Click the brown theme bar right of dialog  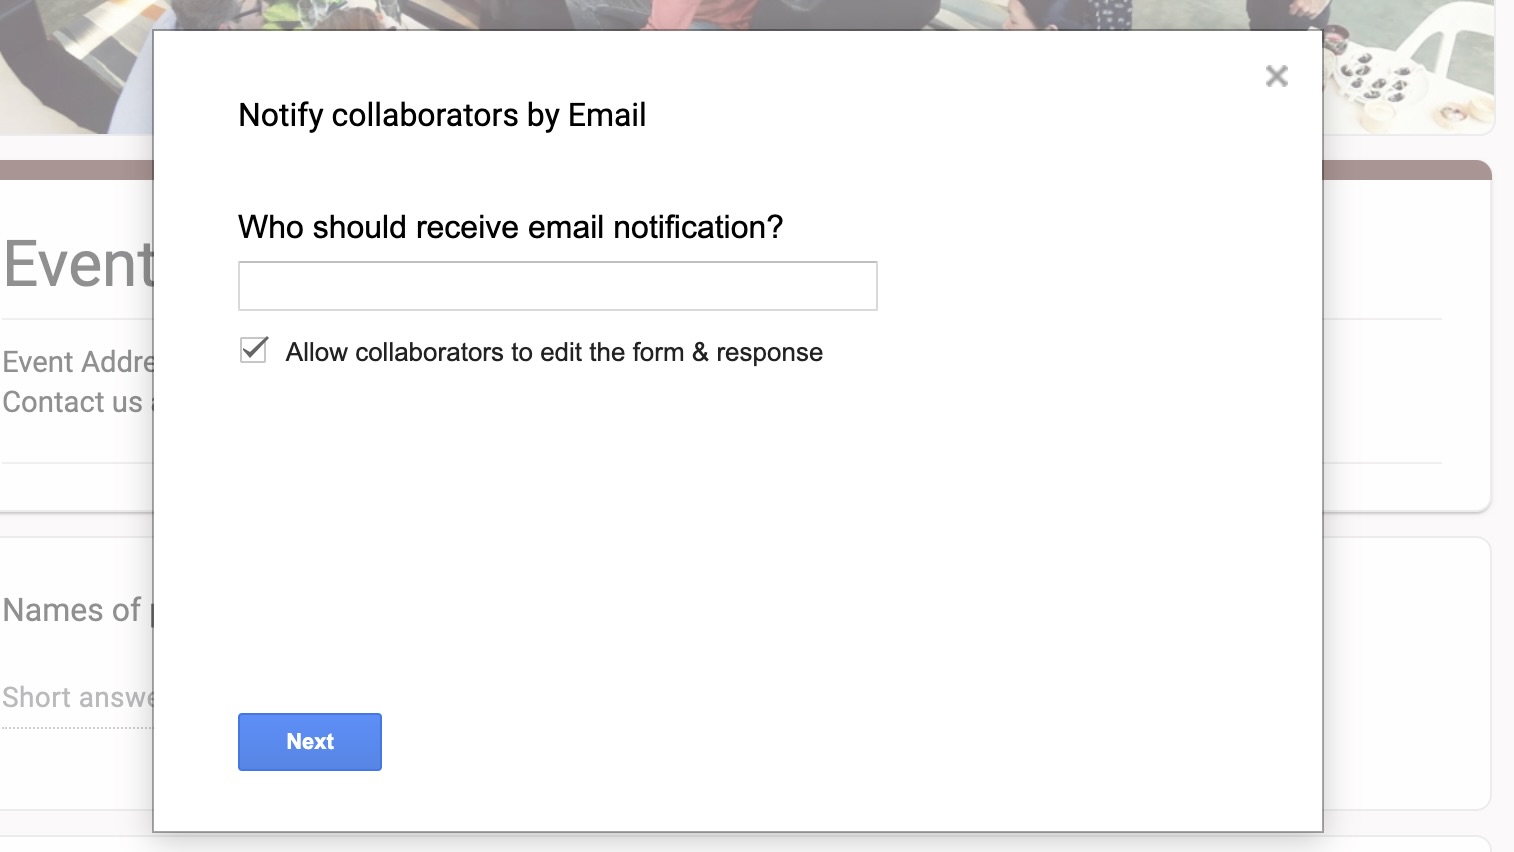pos(1405,169)
